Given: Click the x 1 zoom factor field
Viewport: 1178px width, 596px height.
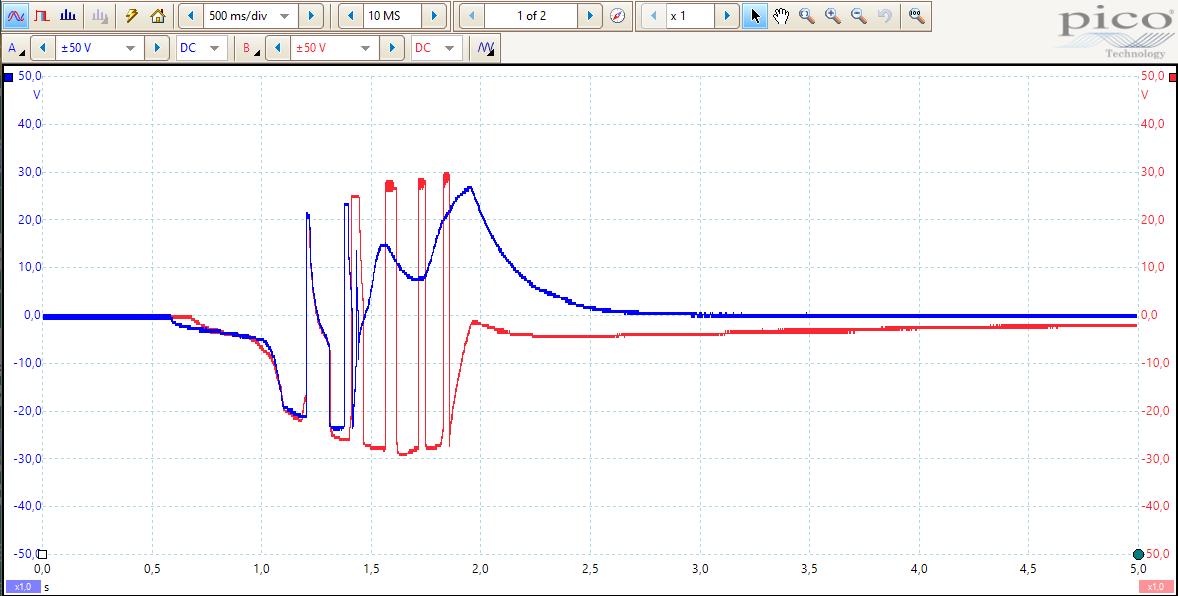Looking at the screenshot, I should [x=690, y=15].
